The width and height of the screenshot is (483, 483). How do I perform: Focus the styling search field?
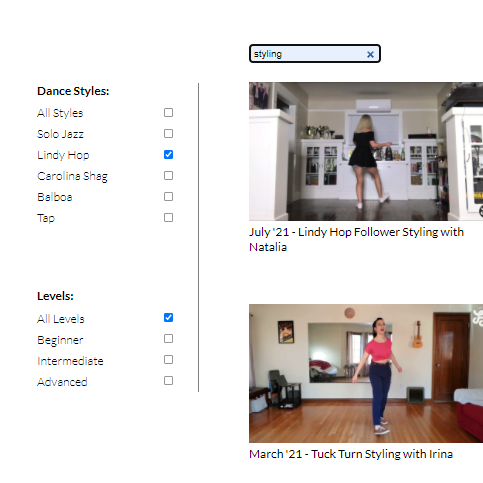pos(308,54)
